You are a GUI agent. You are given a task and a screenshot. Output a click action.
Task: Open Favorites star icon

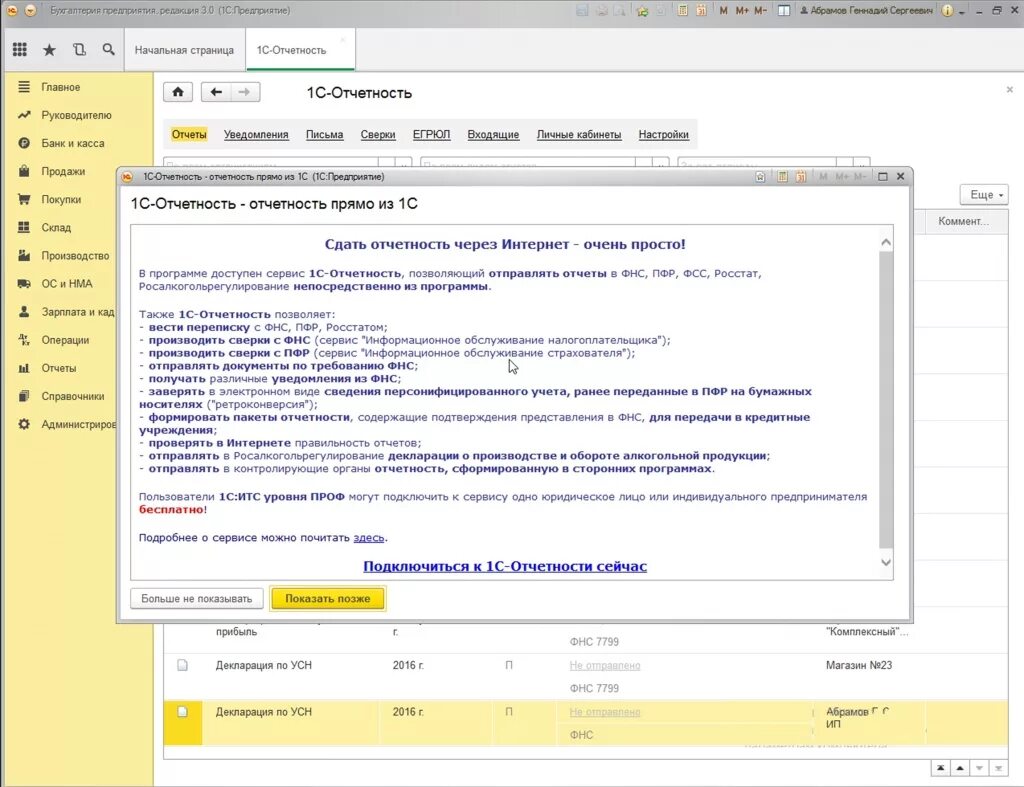tap(49, 50)
